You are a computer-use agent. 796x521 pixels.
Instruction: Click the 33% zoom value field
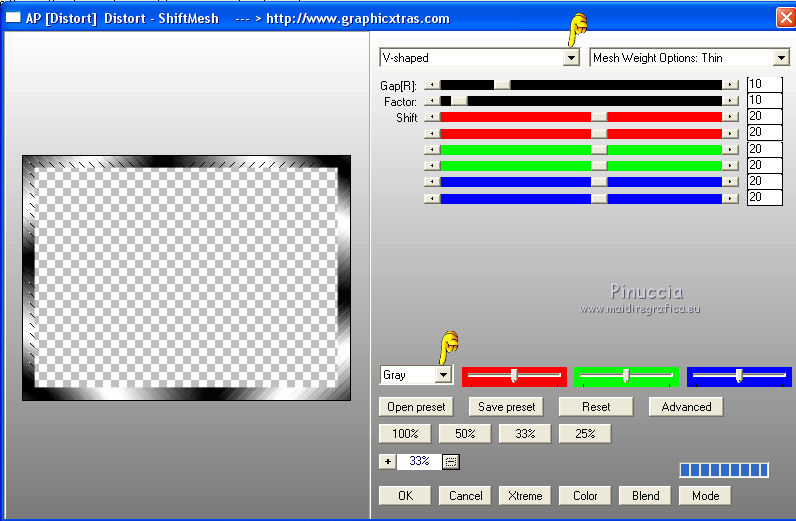point(419,461)
